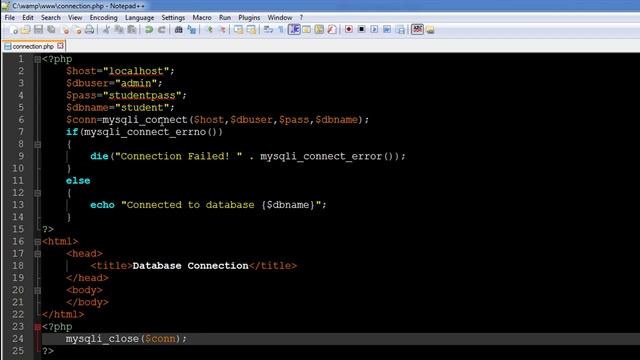Toggle Show All Characters pilcrow icon

pyautogui.click(x=281, y=29)
